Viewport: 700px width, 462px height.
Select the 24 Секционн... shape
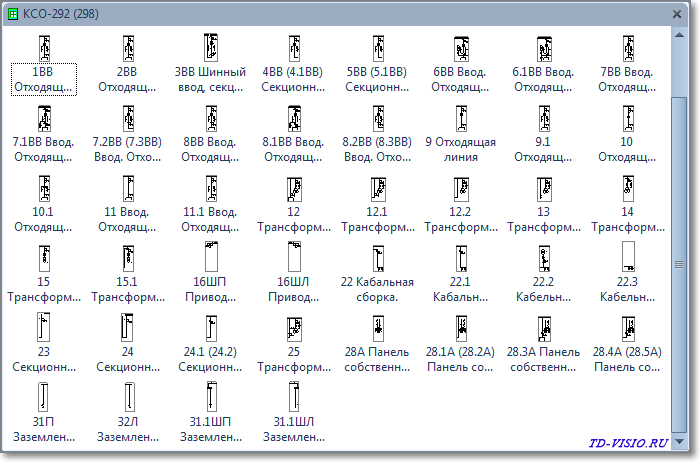(127, 344)
